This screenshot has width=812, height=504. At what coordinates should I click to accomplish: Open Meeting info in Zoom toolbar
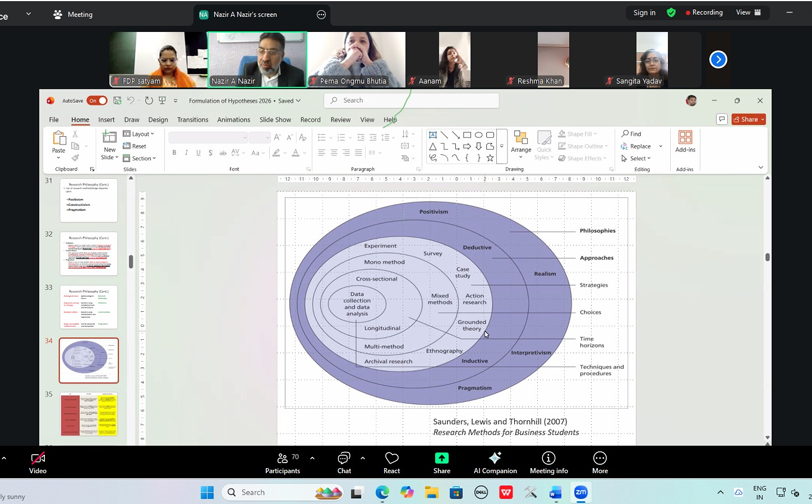coord(548,461)
